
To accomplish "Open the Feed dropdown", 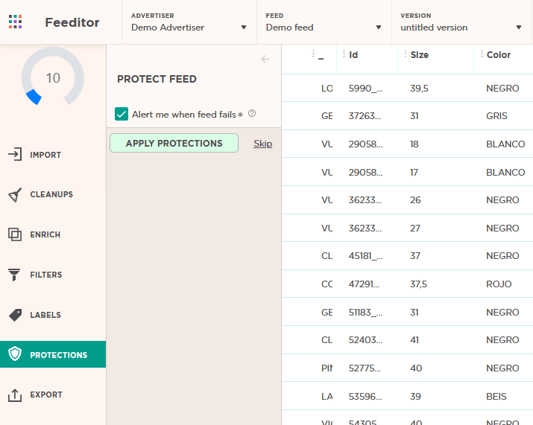I will 324,22.
